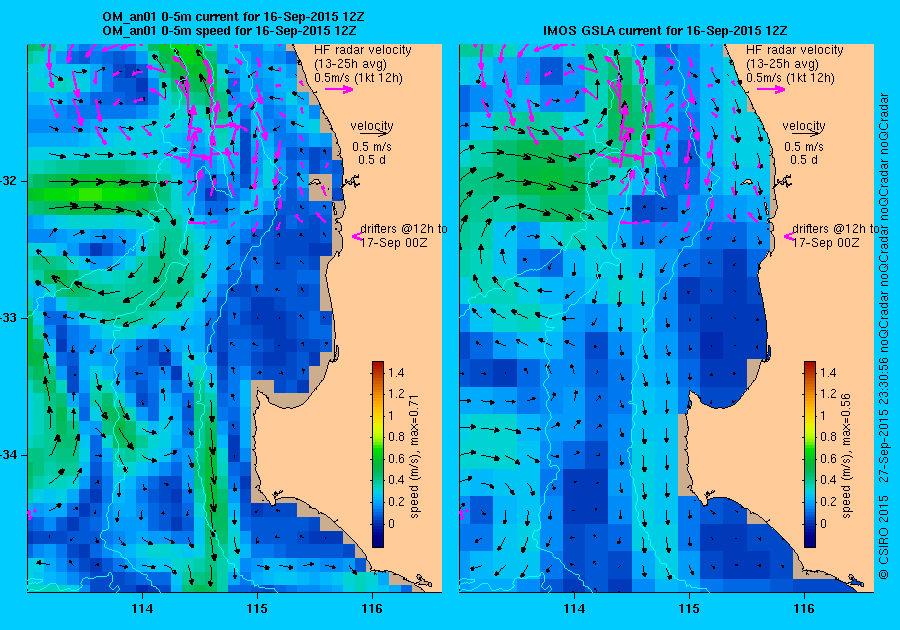
Task: Click longitude label 114 under right map
Action: (574, 609)
